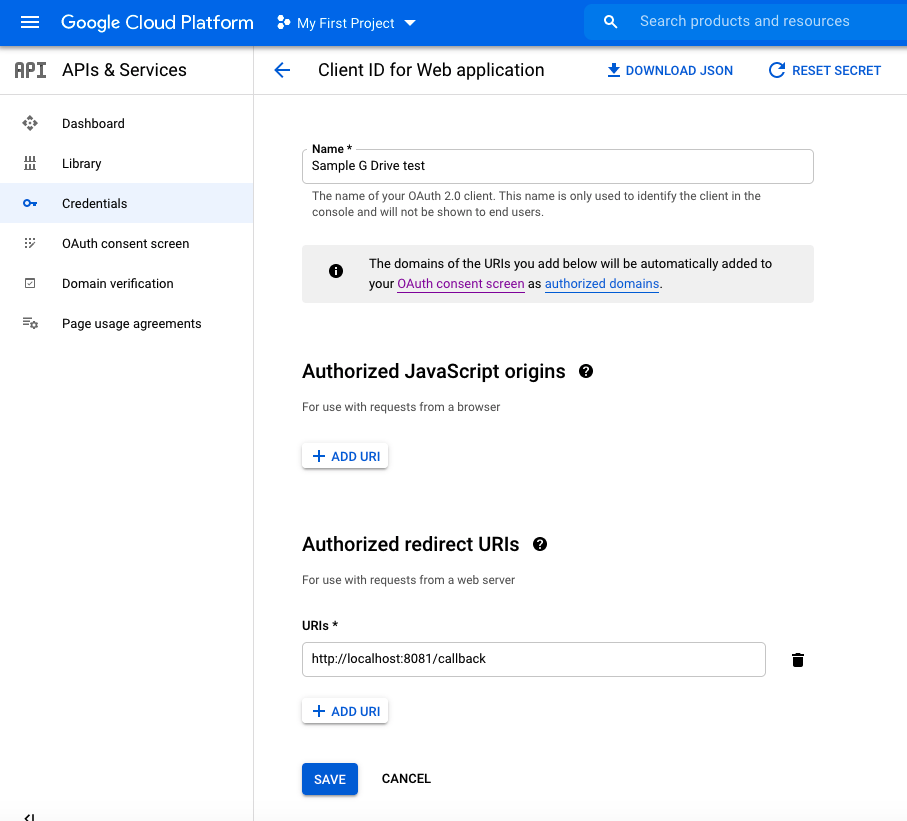Screen dimensions: 907x821
Task: Click DOWNLOAD JSON button
Action: pos(670,71)
